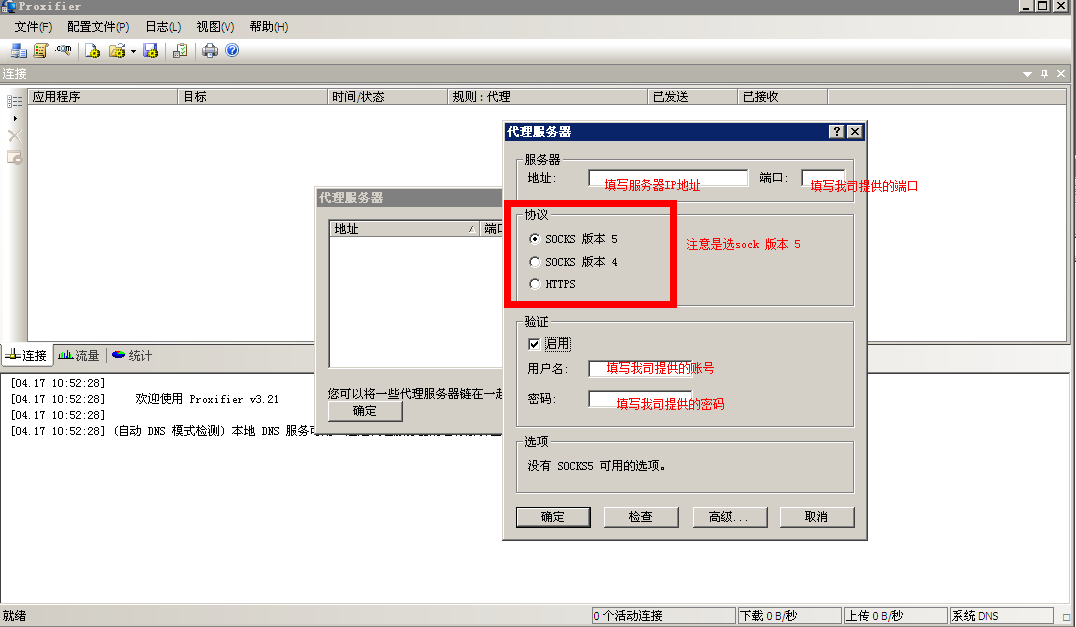Click the printer icon in toolbar

click(210, 50)
